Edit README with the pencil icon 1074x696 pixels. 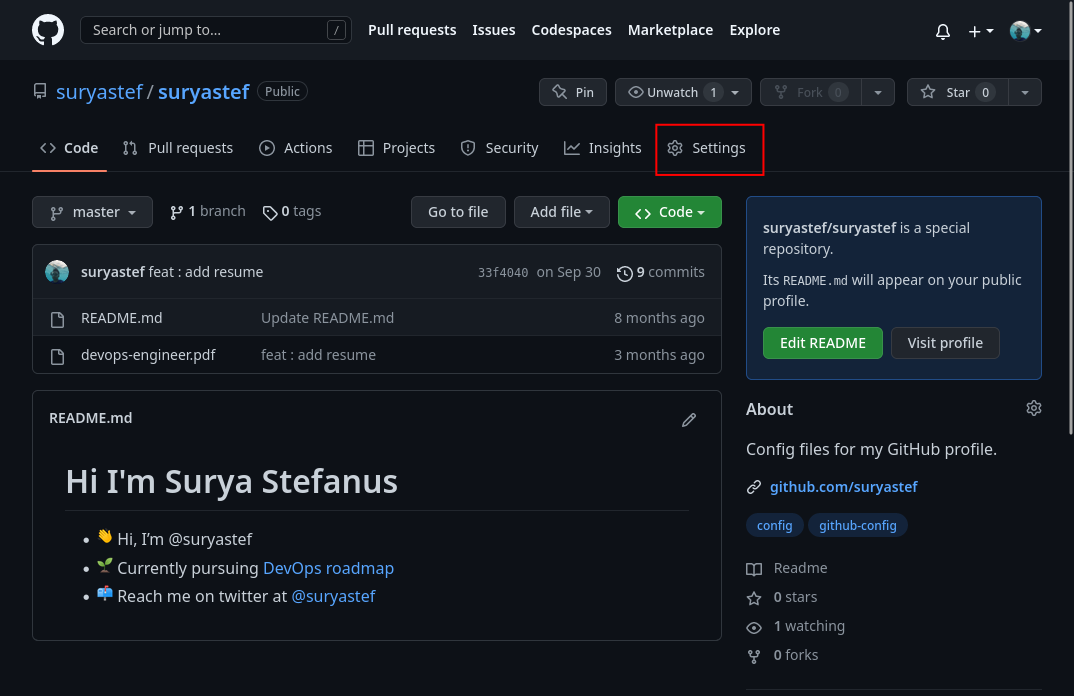[689, 420]
